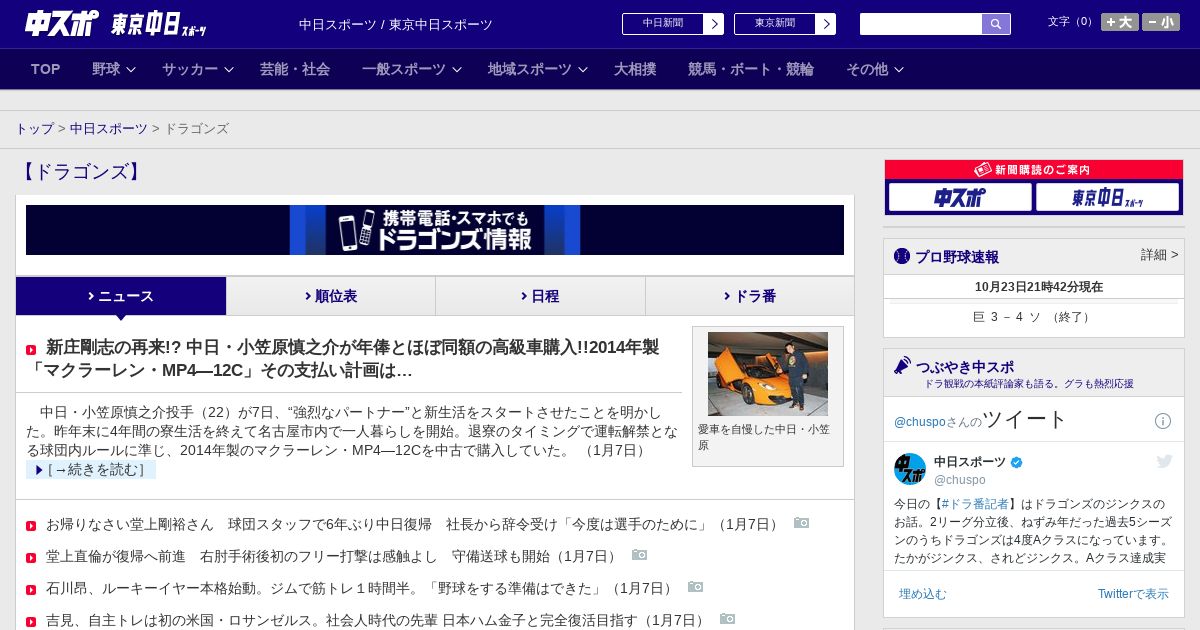Open the 大相撲 menu item
Screen dimensions: 1200x630
pyautogui.click(x=635, y=69)
